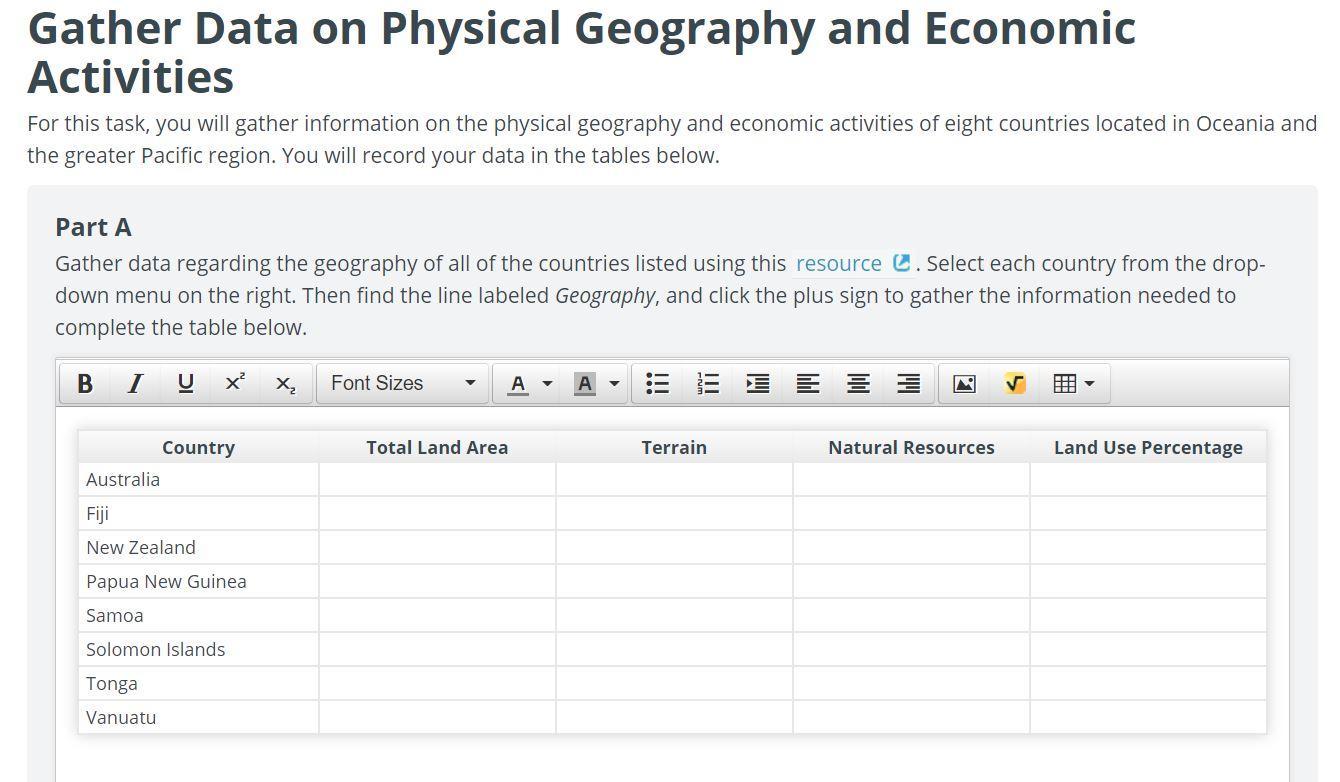Expand the background color arrow
The height and width of the screenshot is (782, 1340).
click(x=614, y=384)
